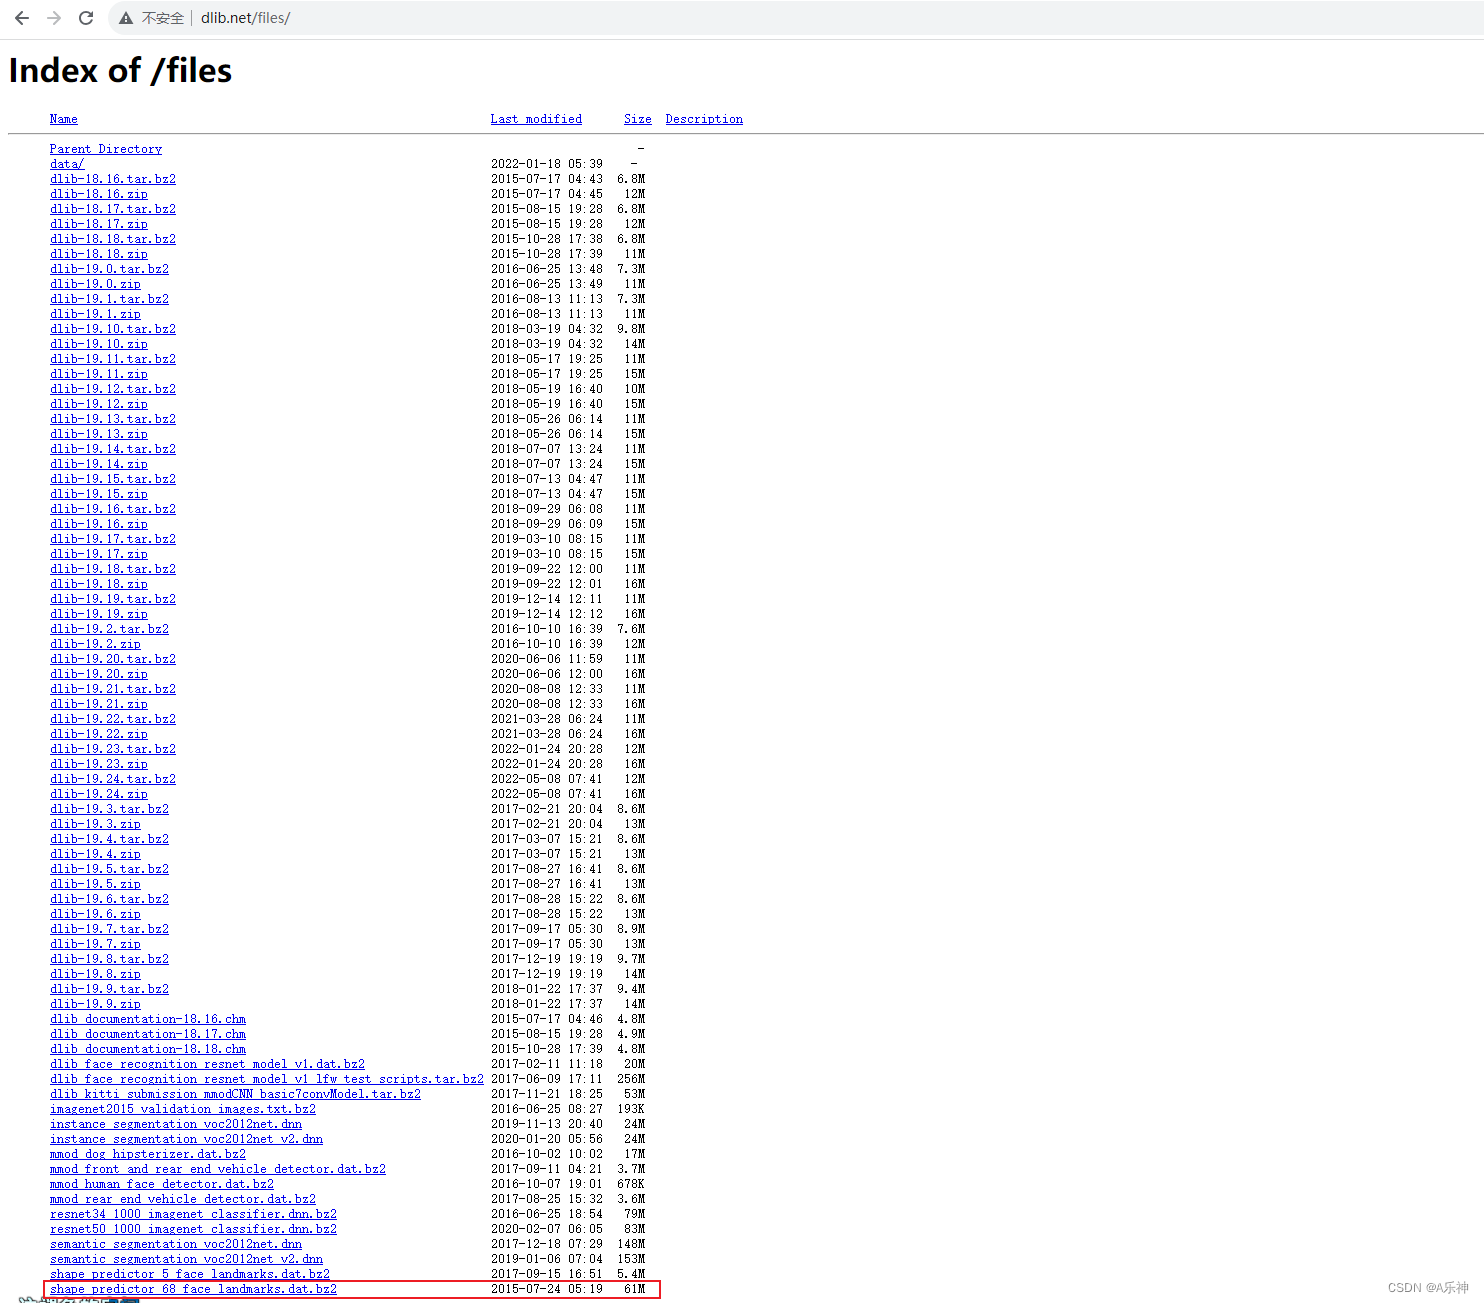This screenshot has height=1303, width=1484.
Task: Download the dlib-18.16.tar.bz2 release
Action: tap(112, 178)
